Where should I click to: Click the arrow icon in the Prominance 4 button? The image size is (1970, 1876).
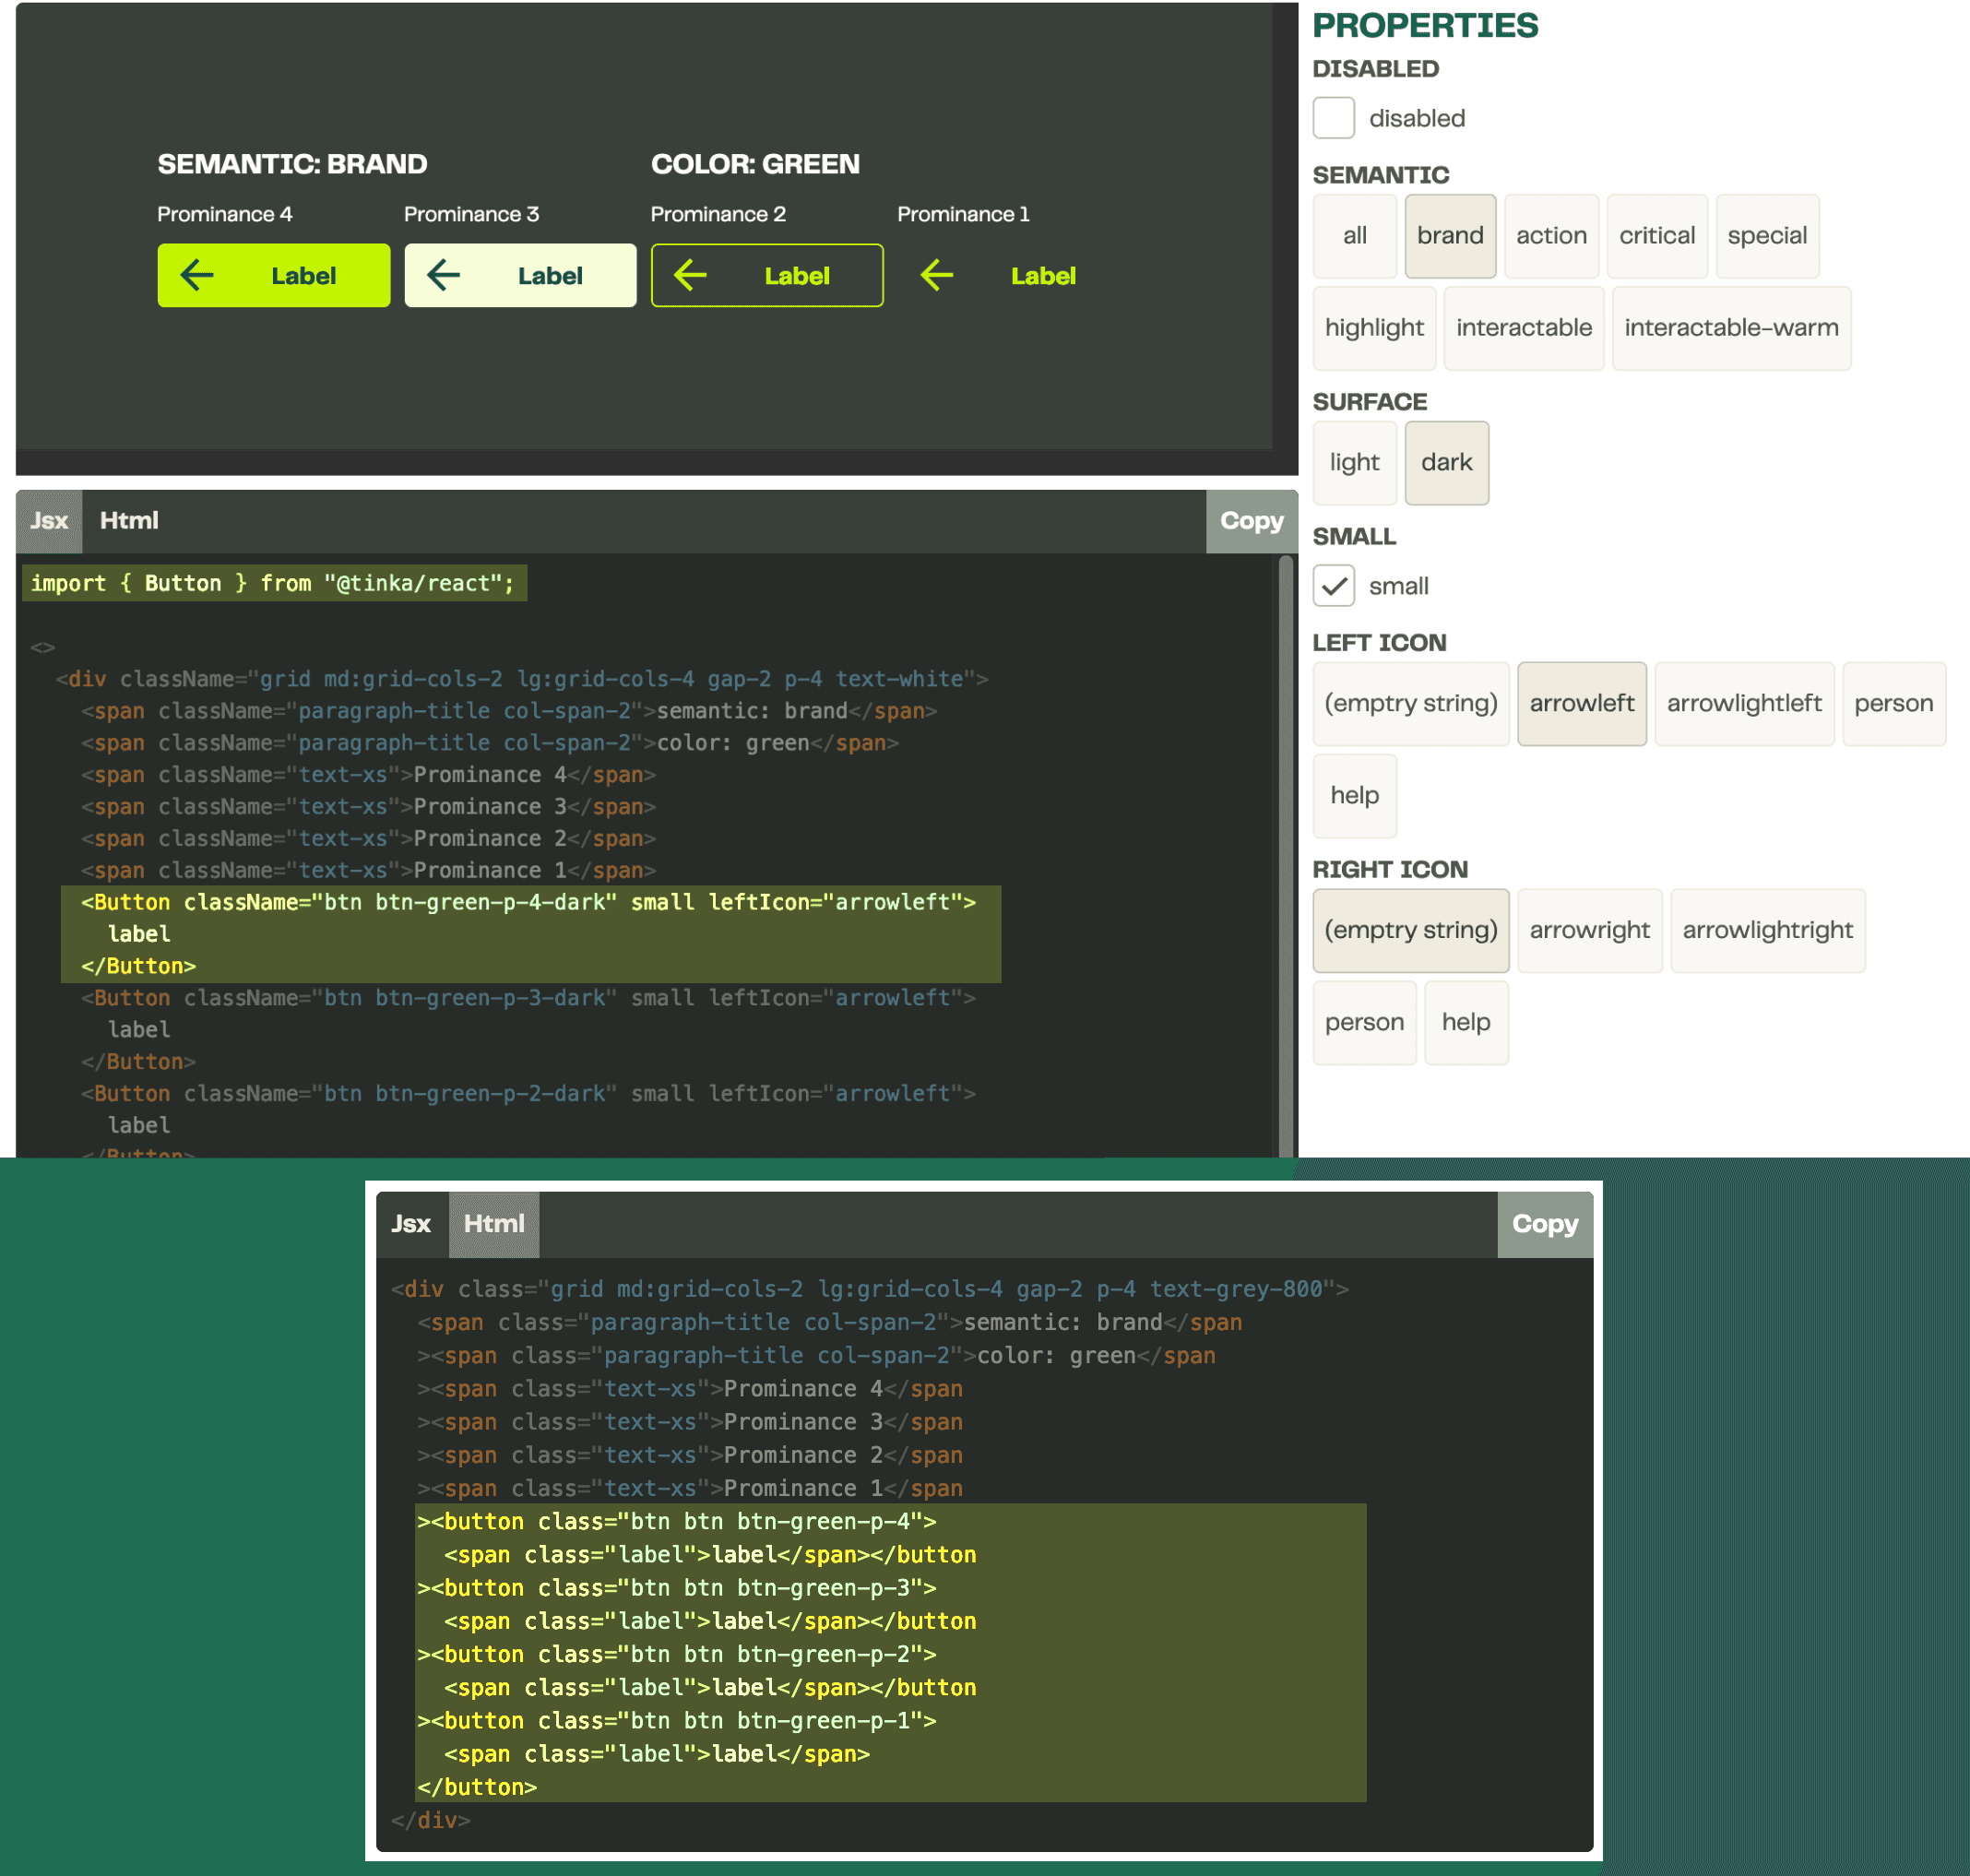tap(197, 275)
